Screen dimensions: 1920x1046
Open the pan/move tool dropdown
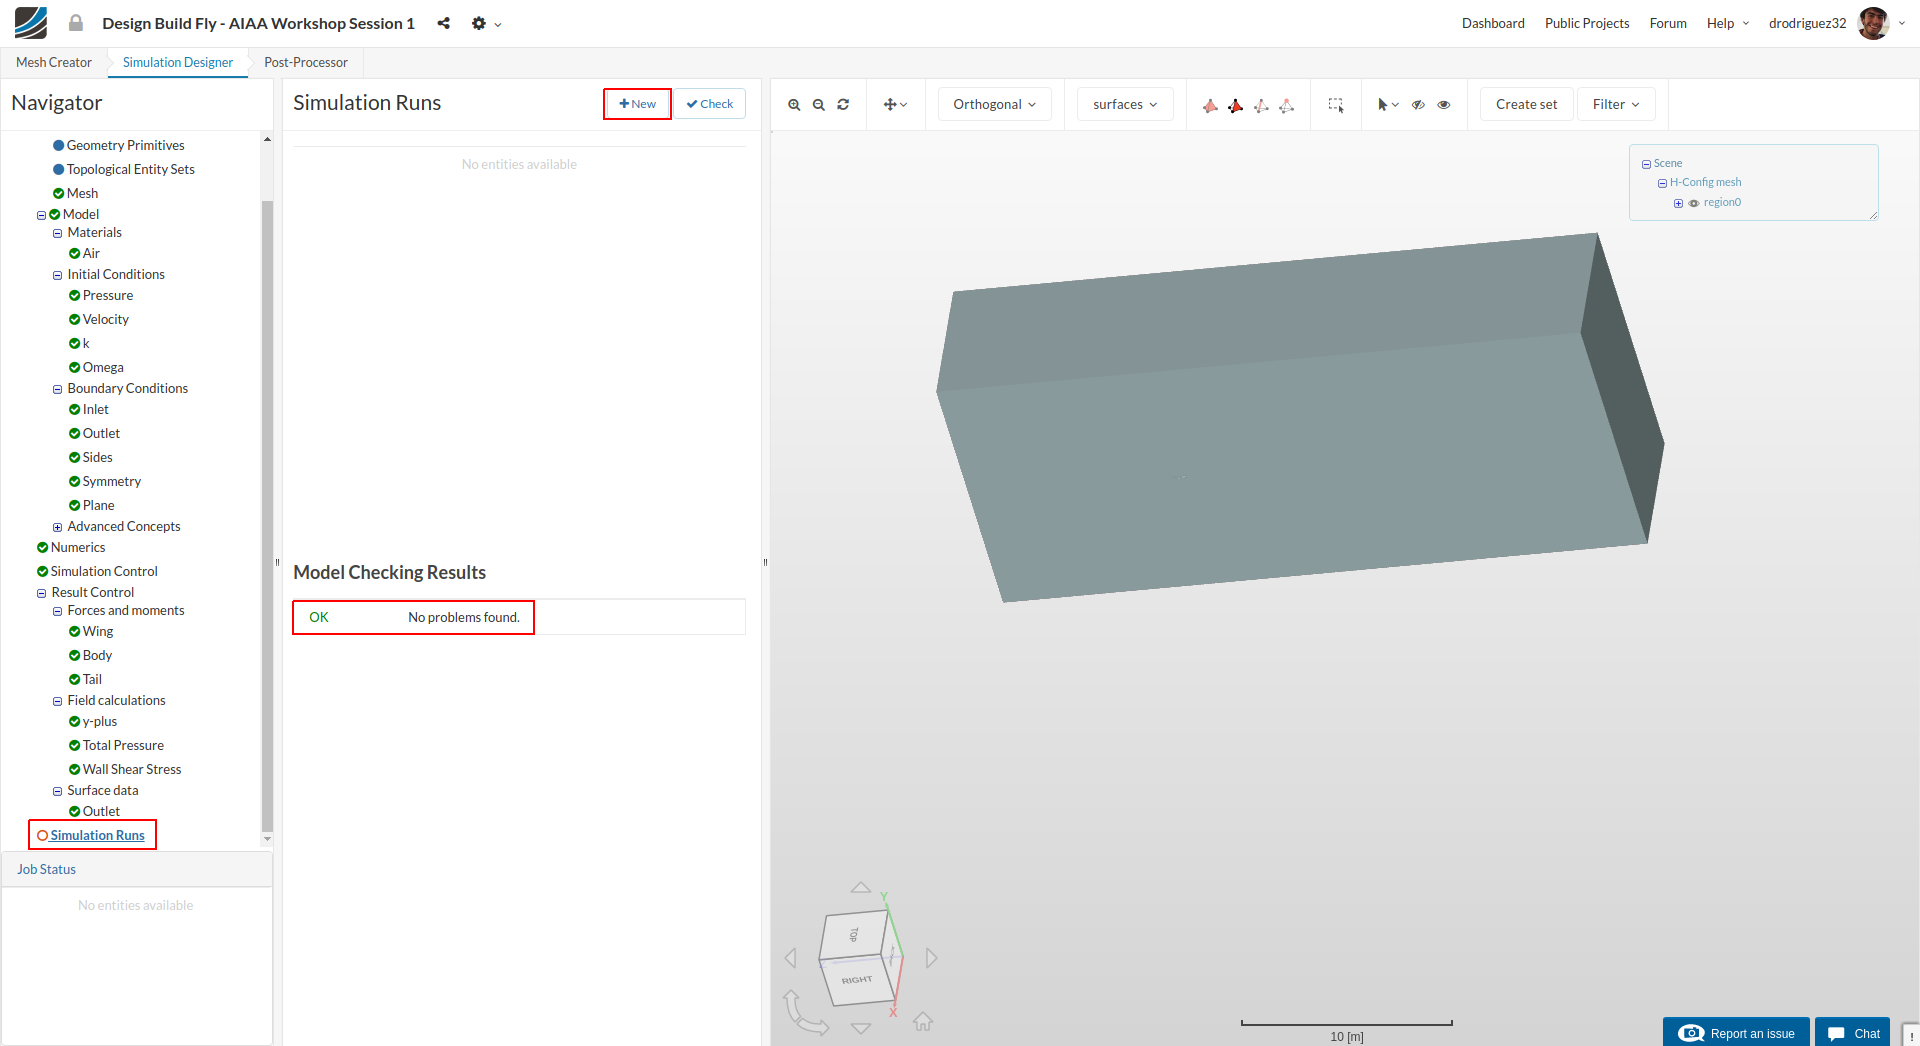coord(895,105)
